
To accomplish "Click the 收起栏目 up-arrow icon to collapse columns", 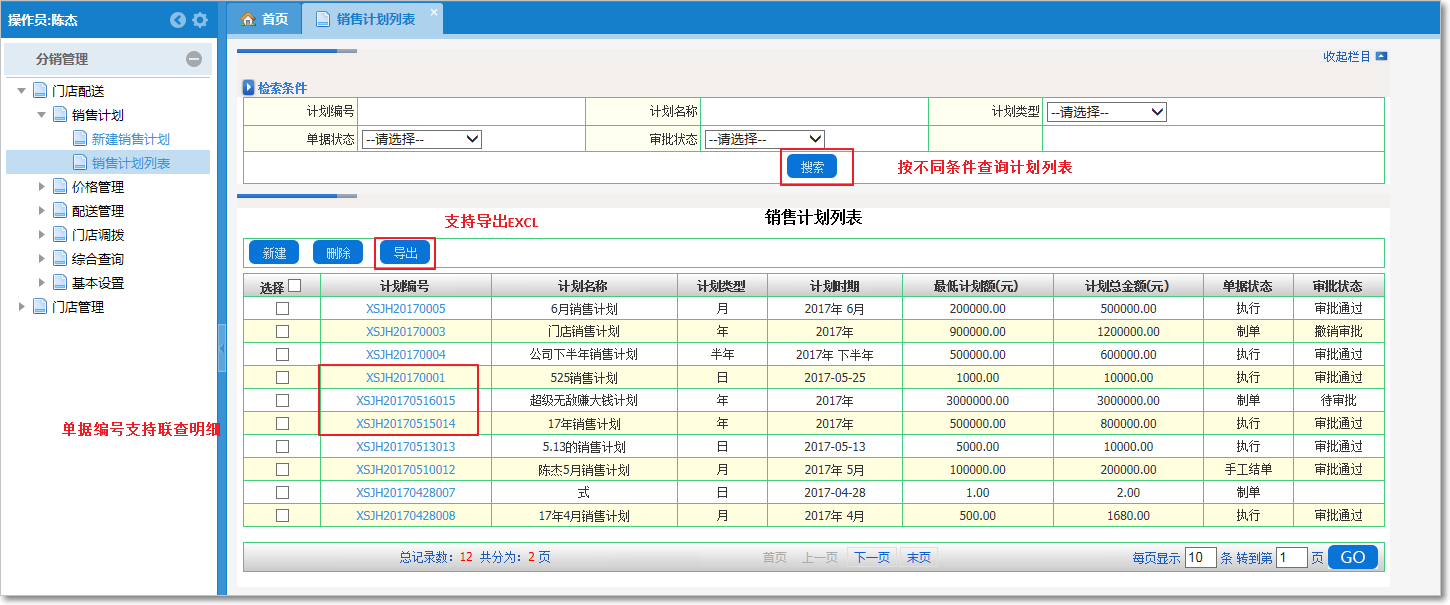I will point(1380,57).
